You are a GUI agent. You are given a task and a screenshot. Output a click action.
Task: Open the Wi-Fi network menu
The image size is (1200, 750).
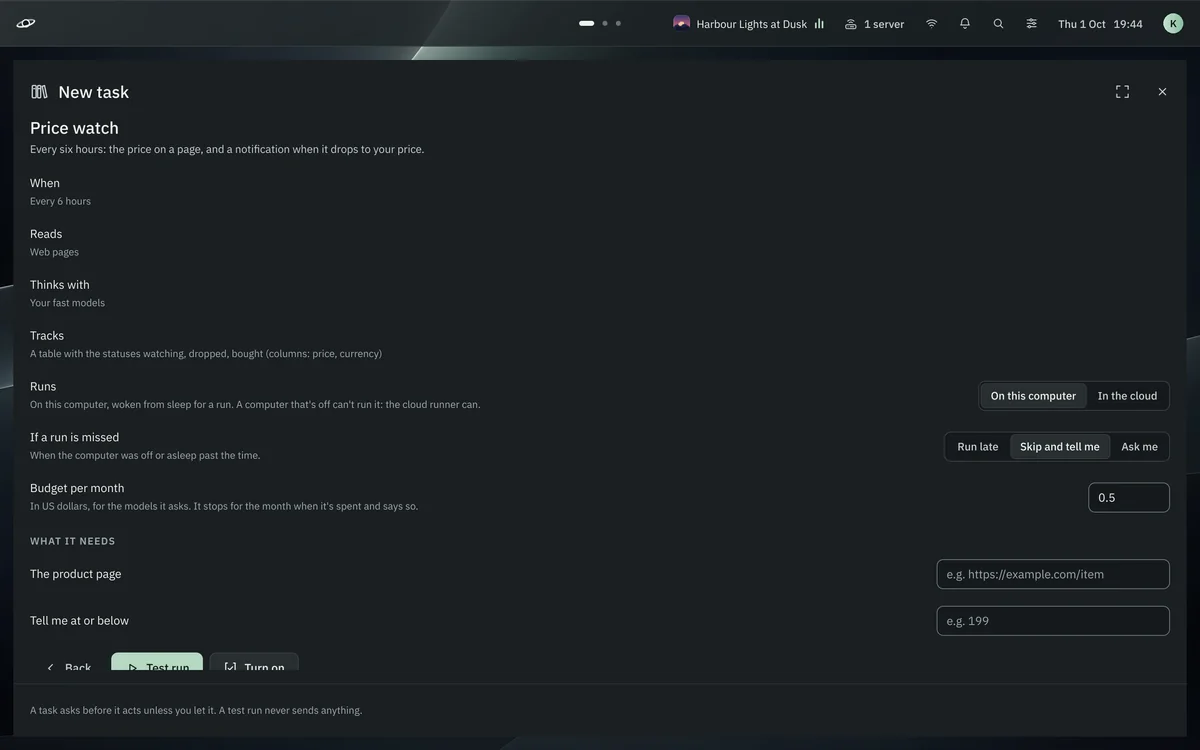pos(931,23)
